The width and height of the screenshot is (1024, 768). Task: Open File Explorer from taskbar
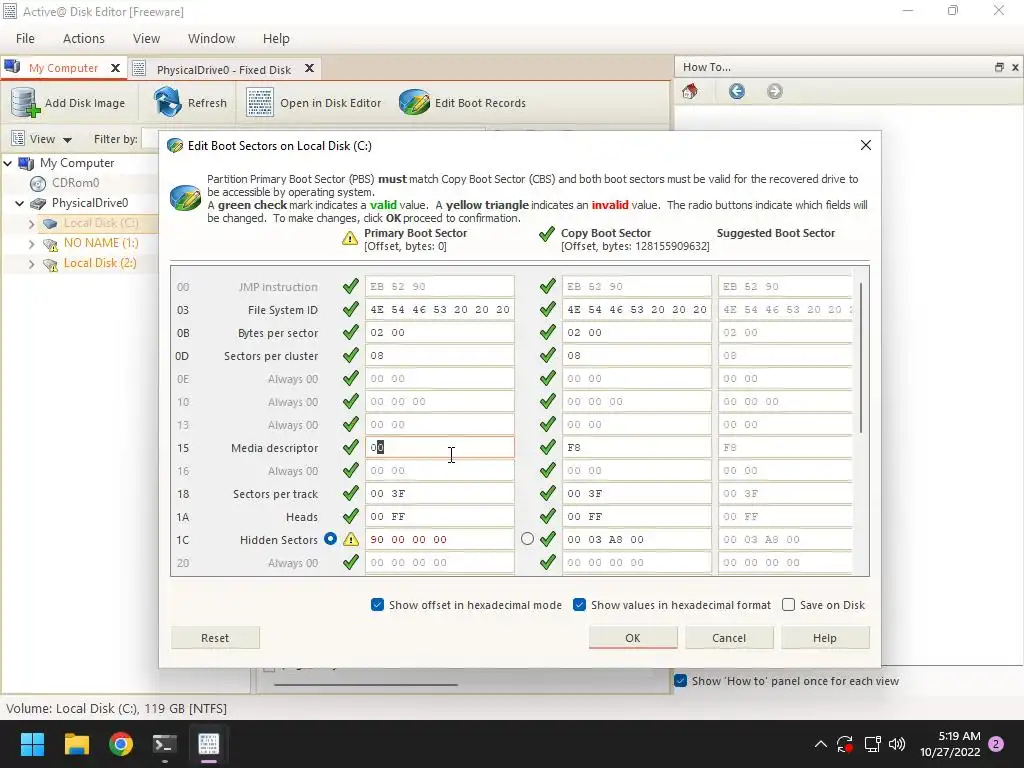(x=76, y=744)
